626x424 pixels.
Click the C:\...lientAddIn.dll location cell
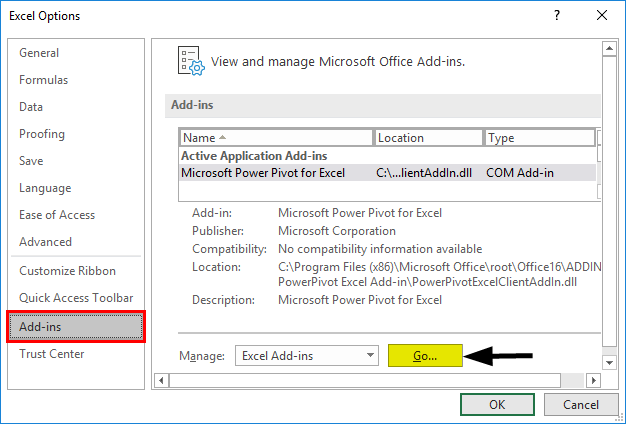click(x=424, y=173)
